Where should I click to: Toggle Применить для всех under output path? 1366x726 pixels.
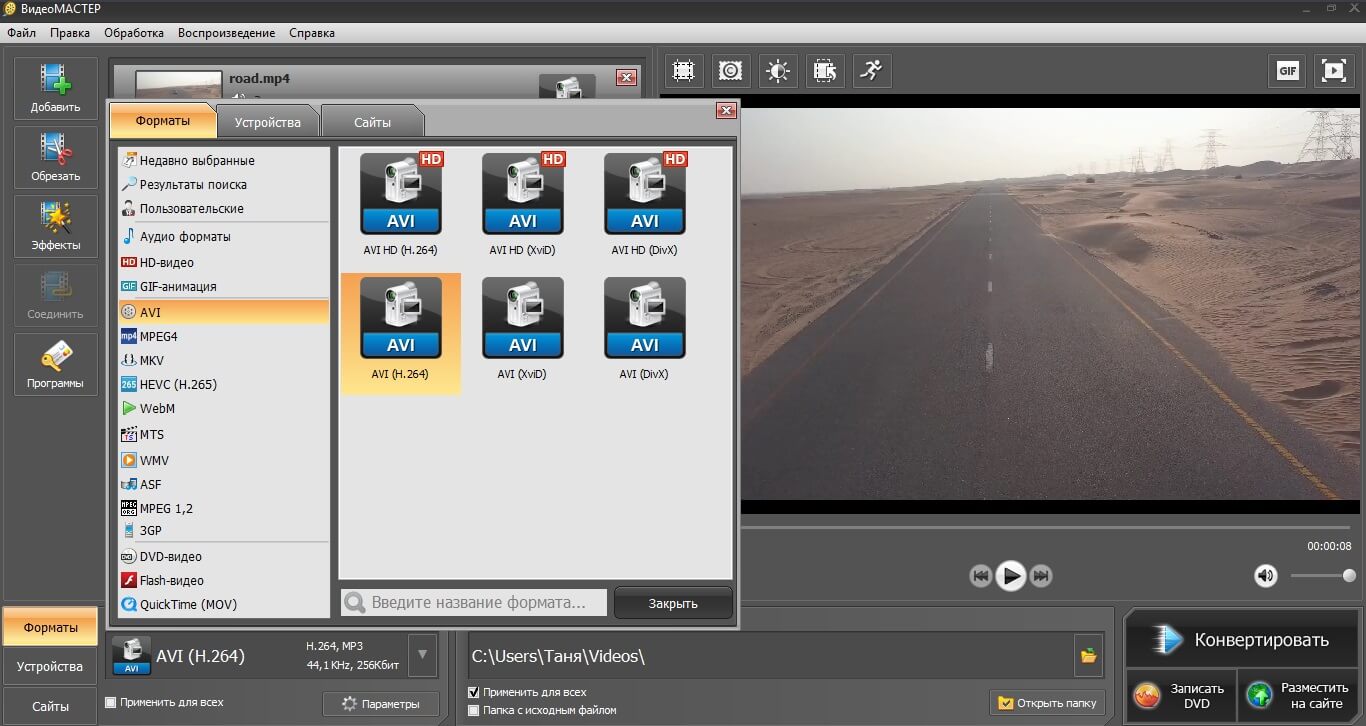click(474, 692)
